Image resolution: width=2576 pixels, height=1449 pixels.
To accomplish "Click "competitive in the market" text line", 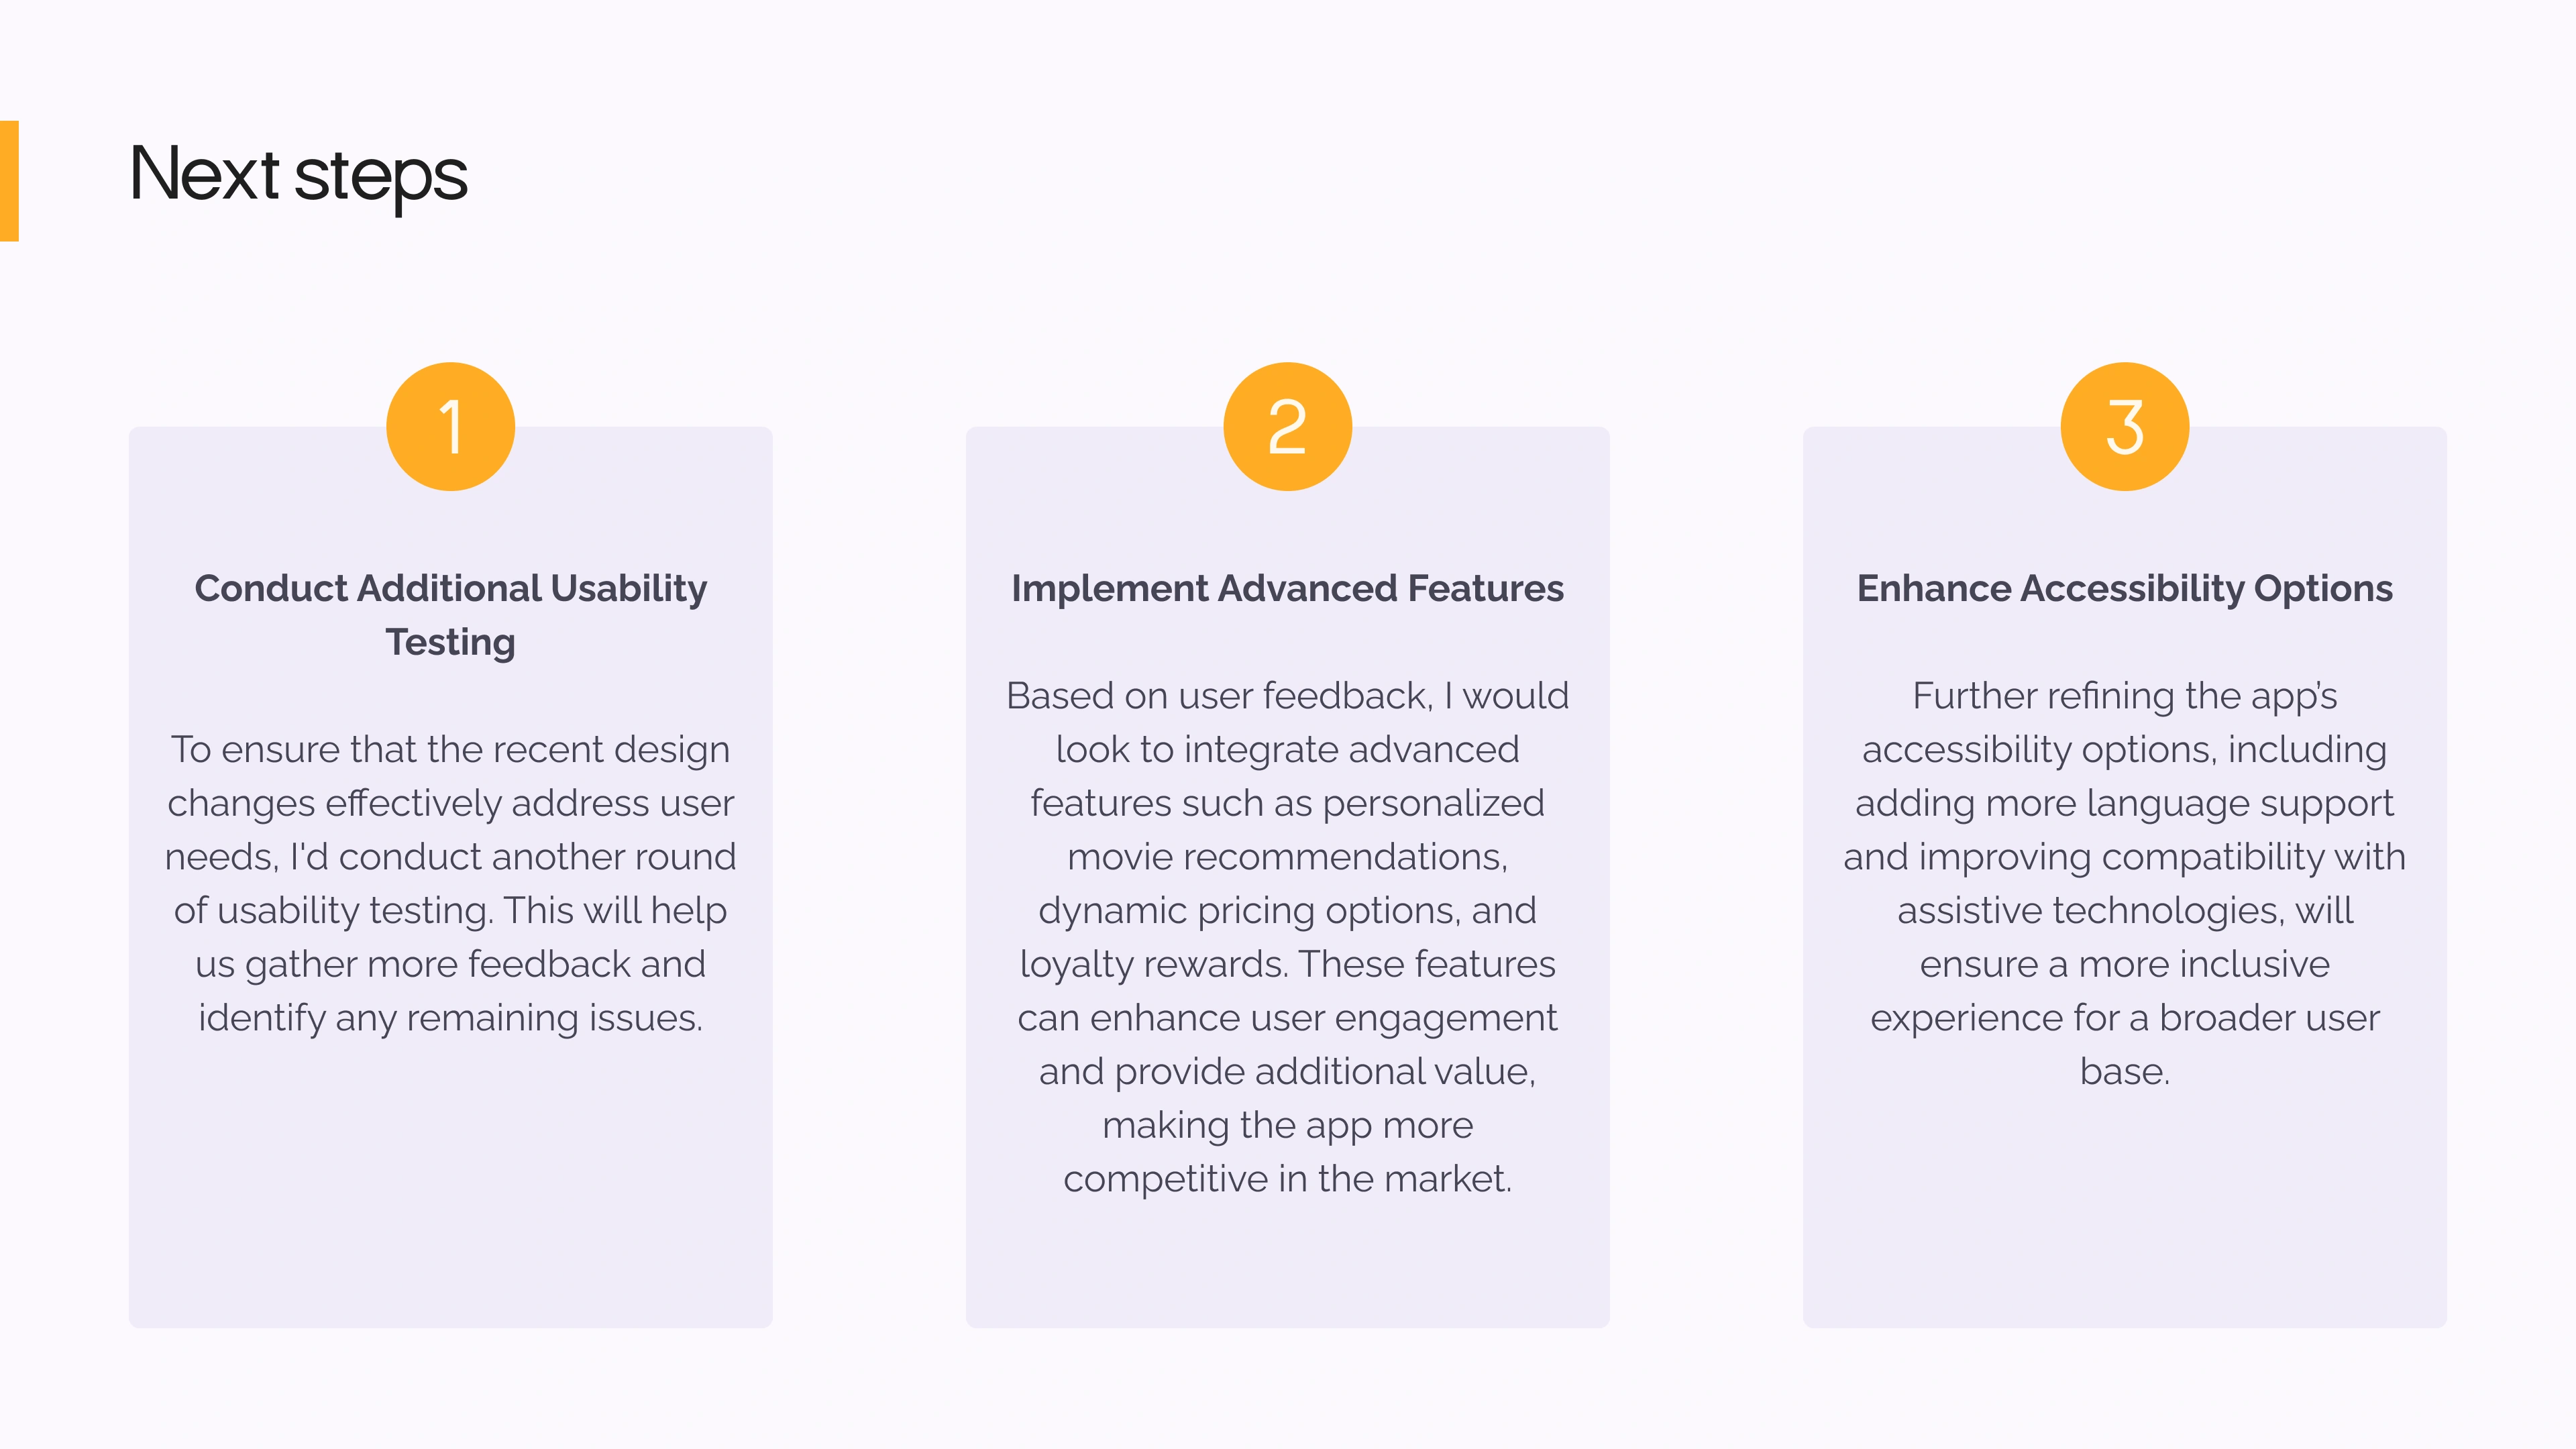I will point(1287,1180).
